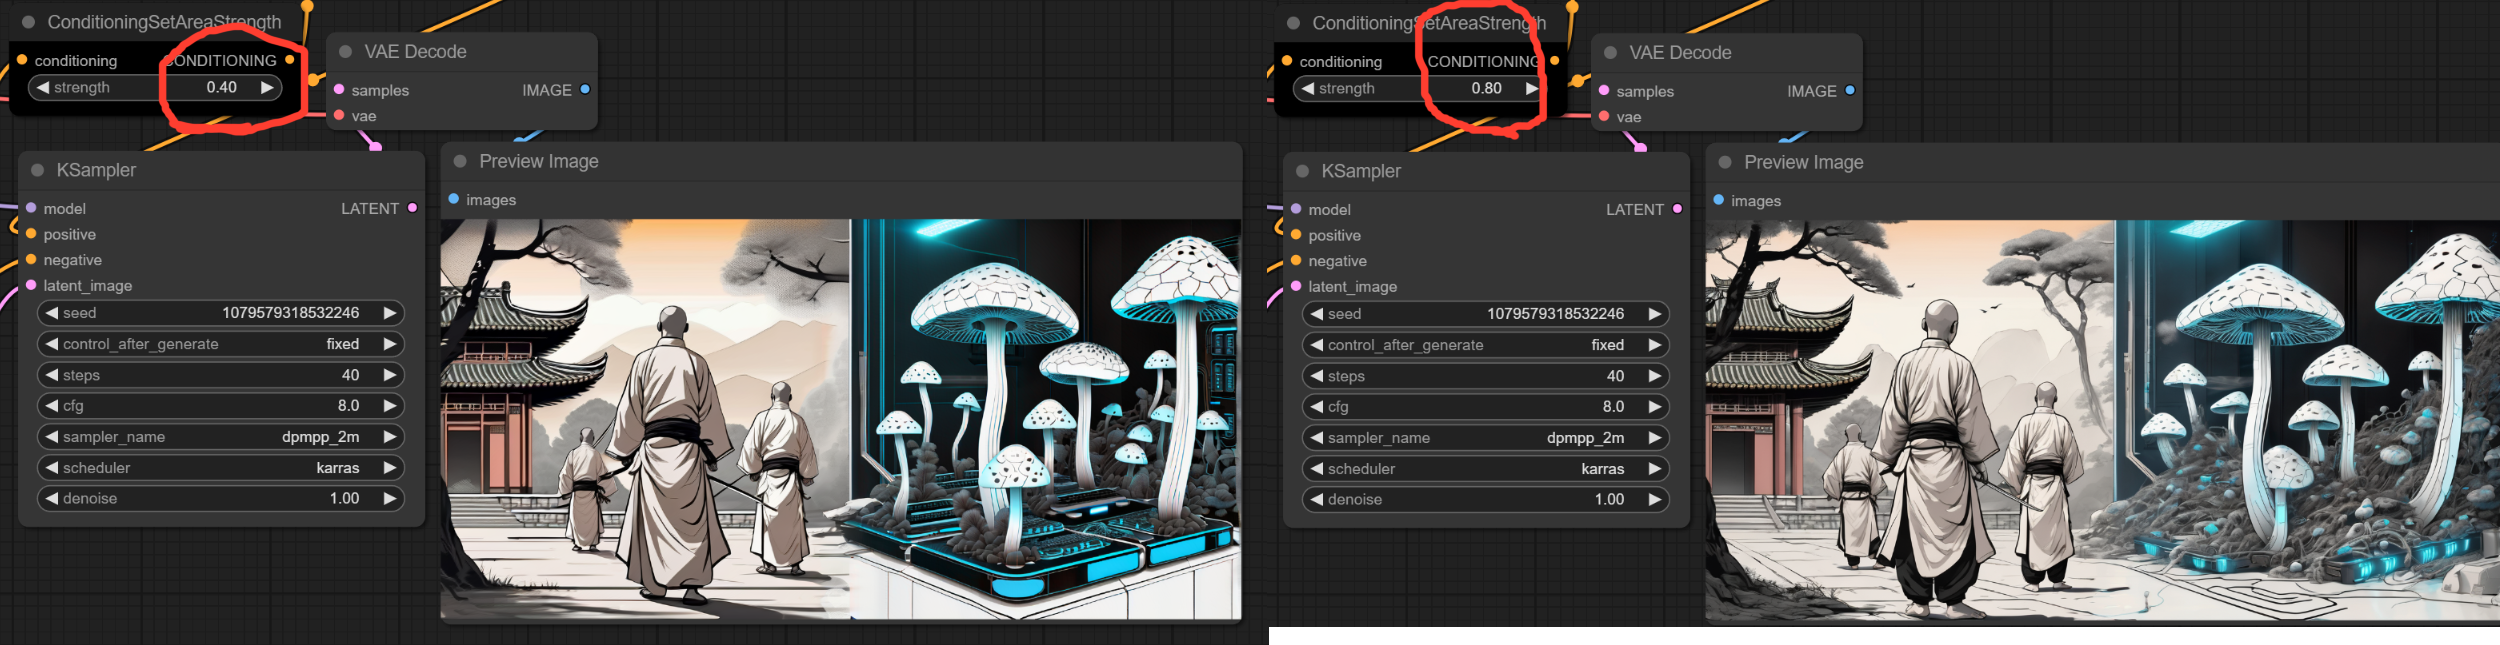Viewport: 2500px width, 645px height.
Task: Click the blue images input port on the right Preview Image
Action: pyautogui.click(x=1718, y=201)
